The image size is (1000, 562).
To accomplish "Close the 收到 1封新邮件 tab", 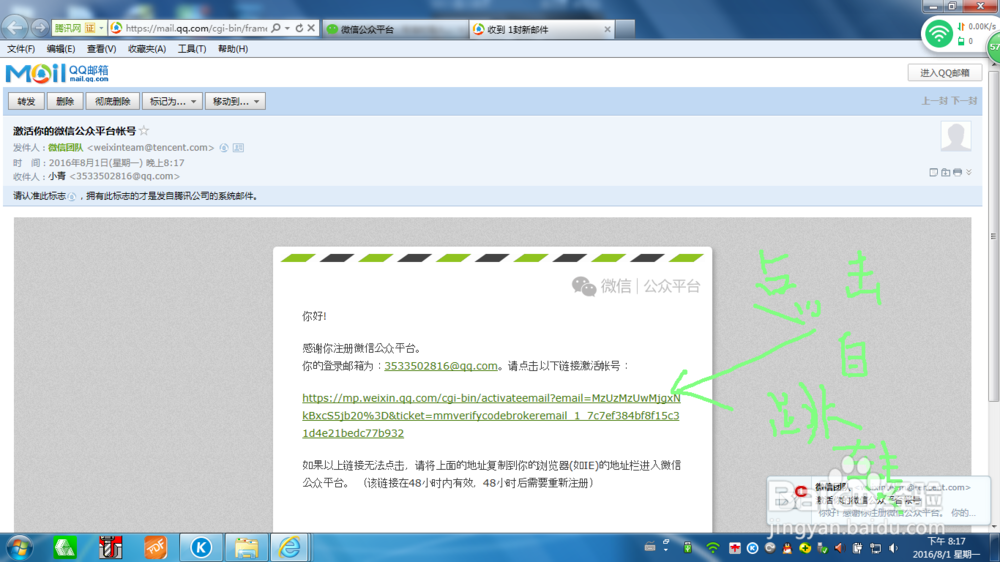I will [607, 29].
